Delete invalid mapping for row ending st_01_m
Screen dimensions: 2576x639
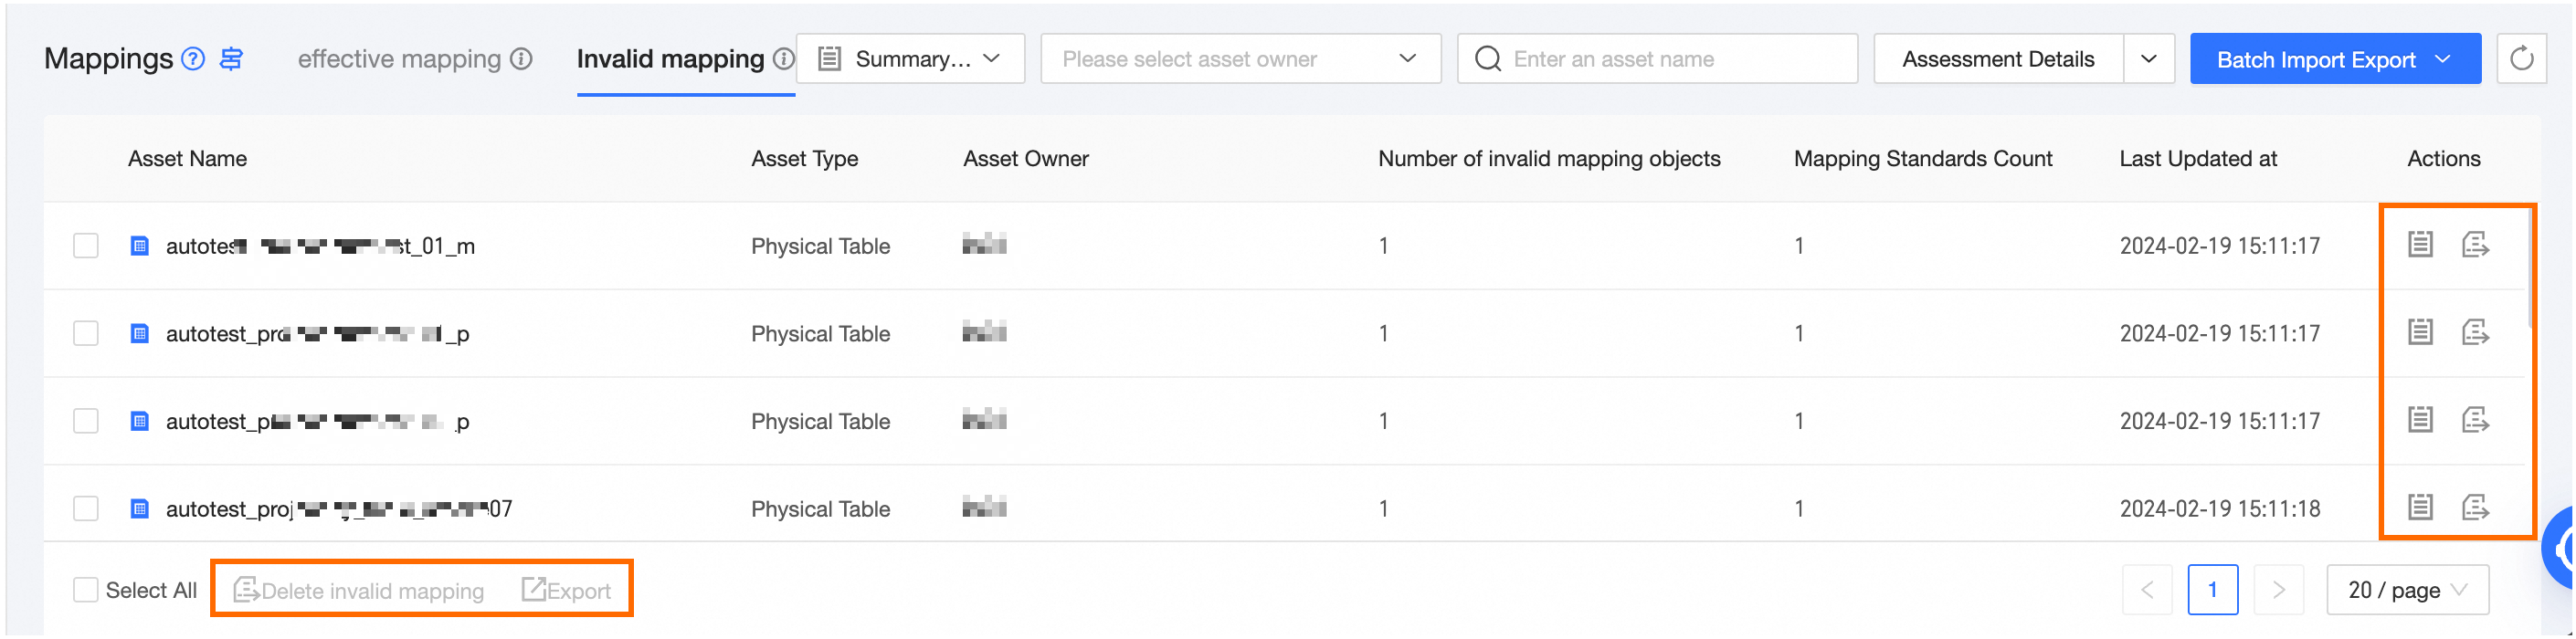2475,244
